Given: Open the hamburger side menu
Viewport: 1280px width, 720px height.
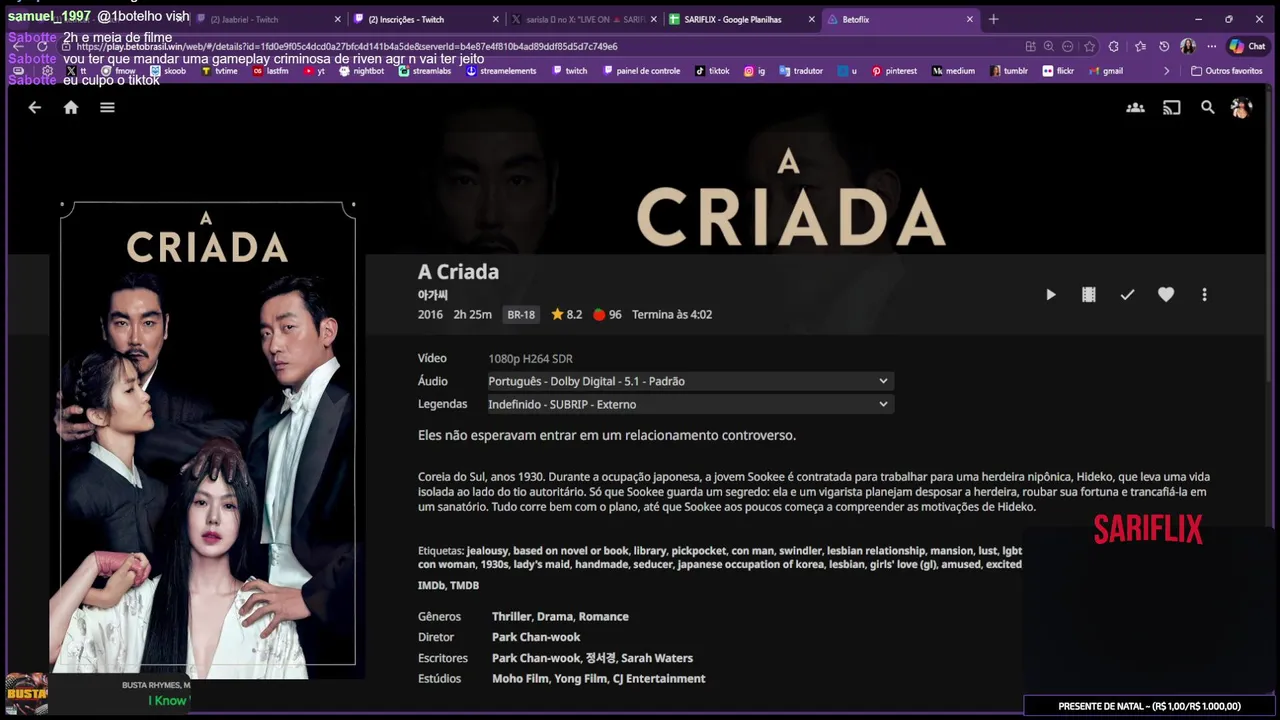Looking at the screenshot, I should click(x=107, y=107).
